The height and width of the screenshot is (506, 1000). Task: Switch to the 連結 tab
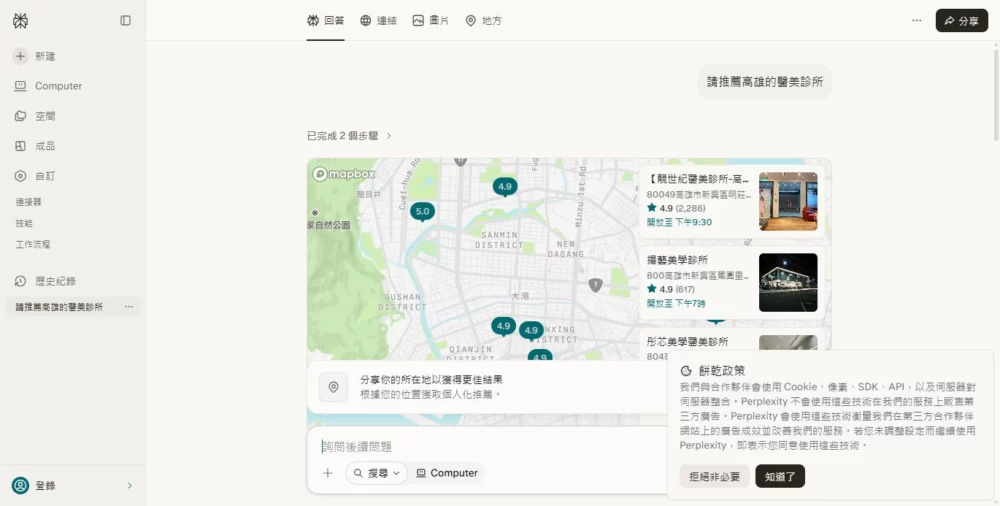coord(378,20)
